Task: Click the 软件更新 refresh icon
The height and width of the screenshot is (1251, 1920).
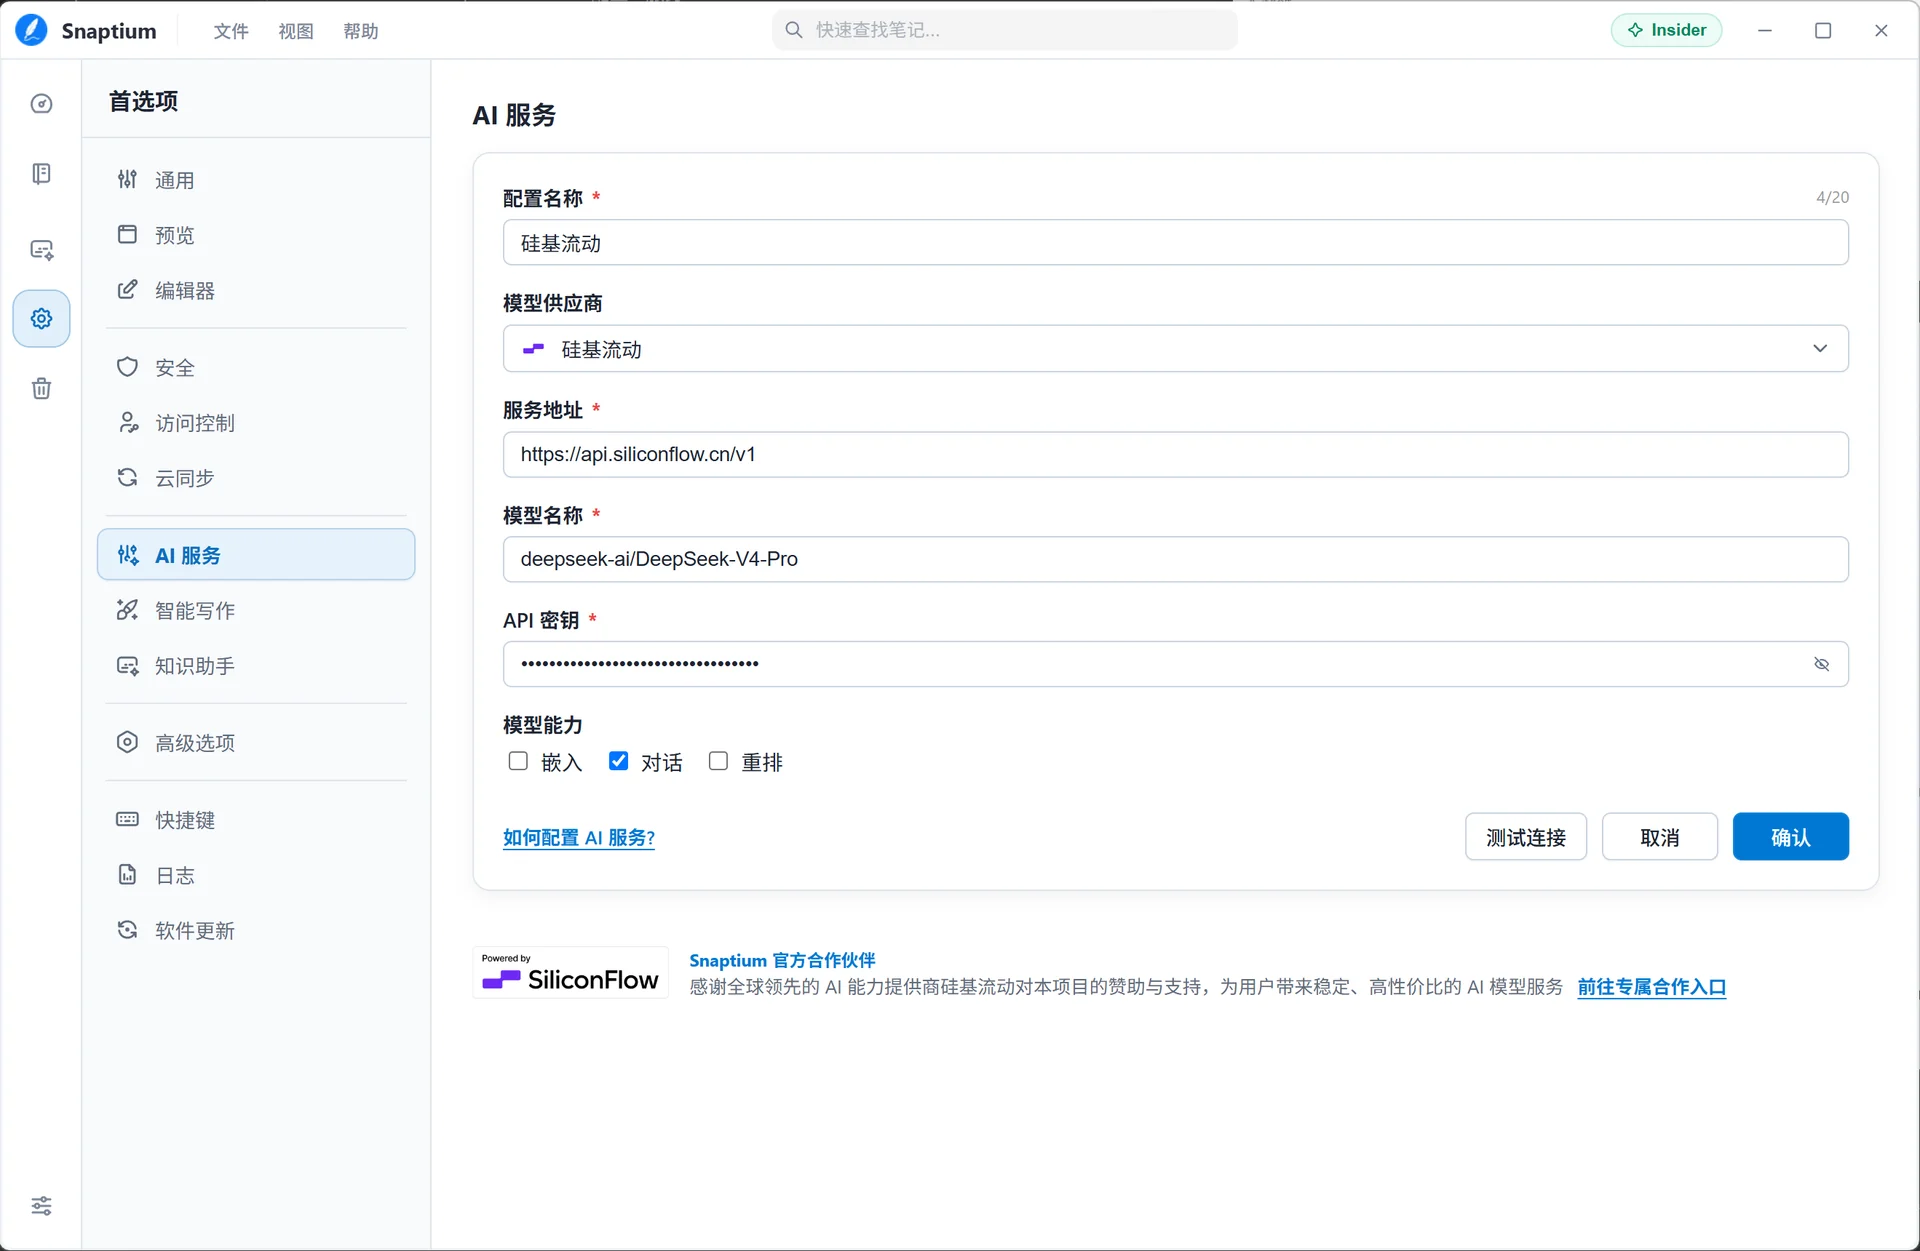Action: (x=127, y=930)
